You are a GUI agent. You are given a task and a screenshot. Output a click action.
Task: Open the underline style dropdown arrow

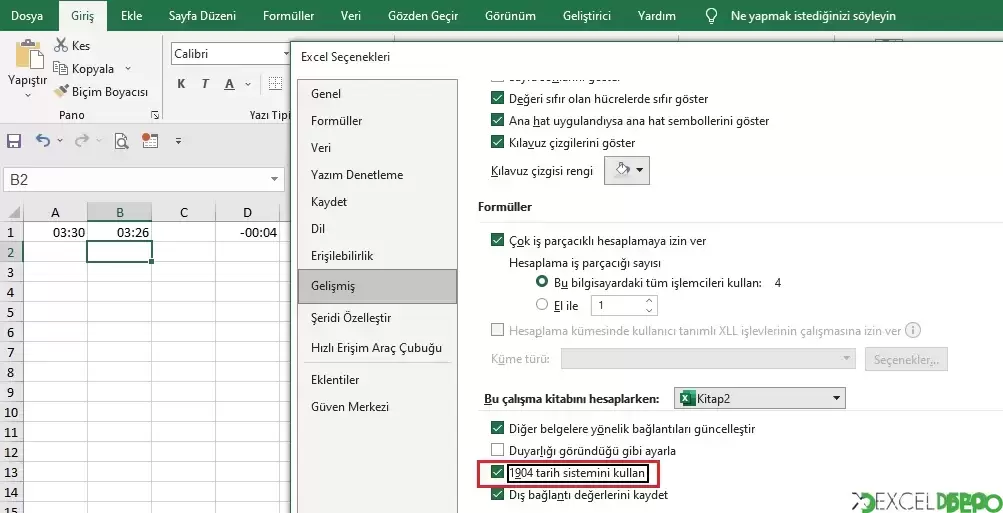(x=248, y=84)
